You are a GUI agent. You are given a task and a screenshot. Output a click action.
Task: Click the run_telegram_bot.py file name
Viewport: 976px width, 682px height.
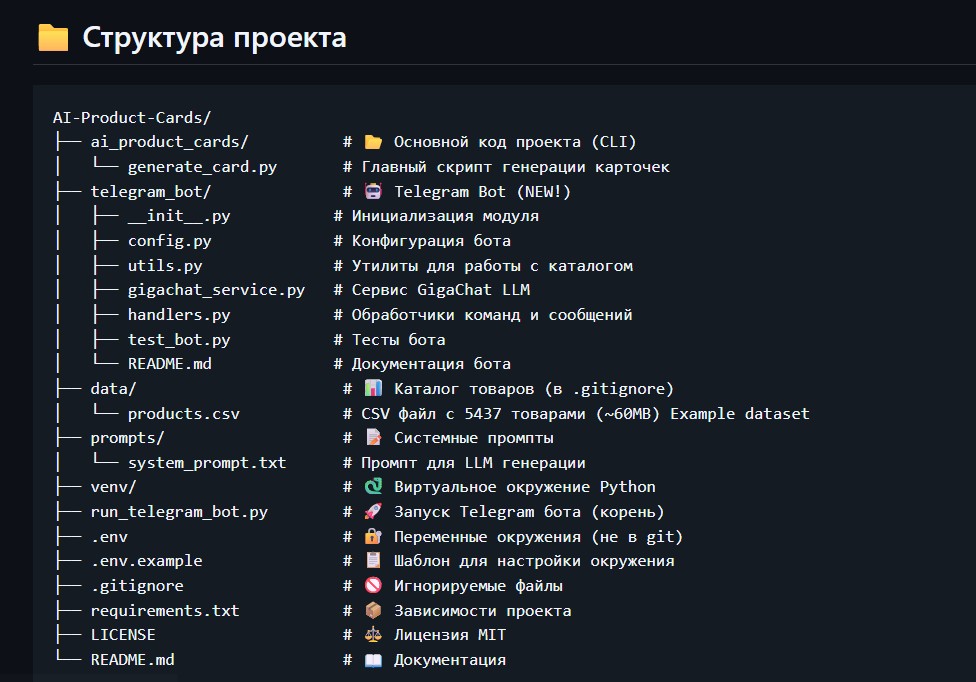178,511
